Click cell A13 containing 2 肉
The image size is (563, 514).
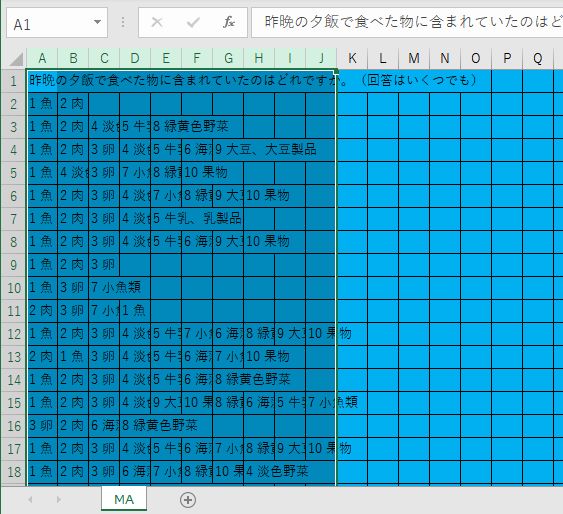[42, 357]
